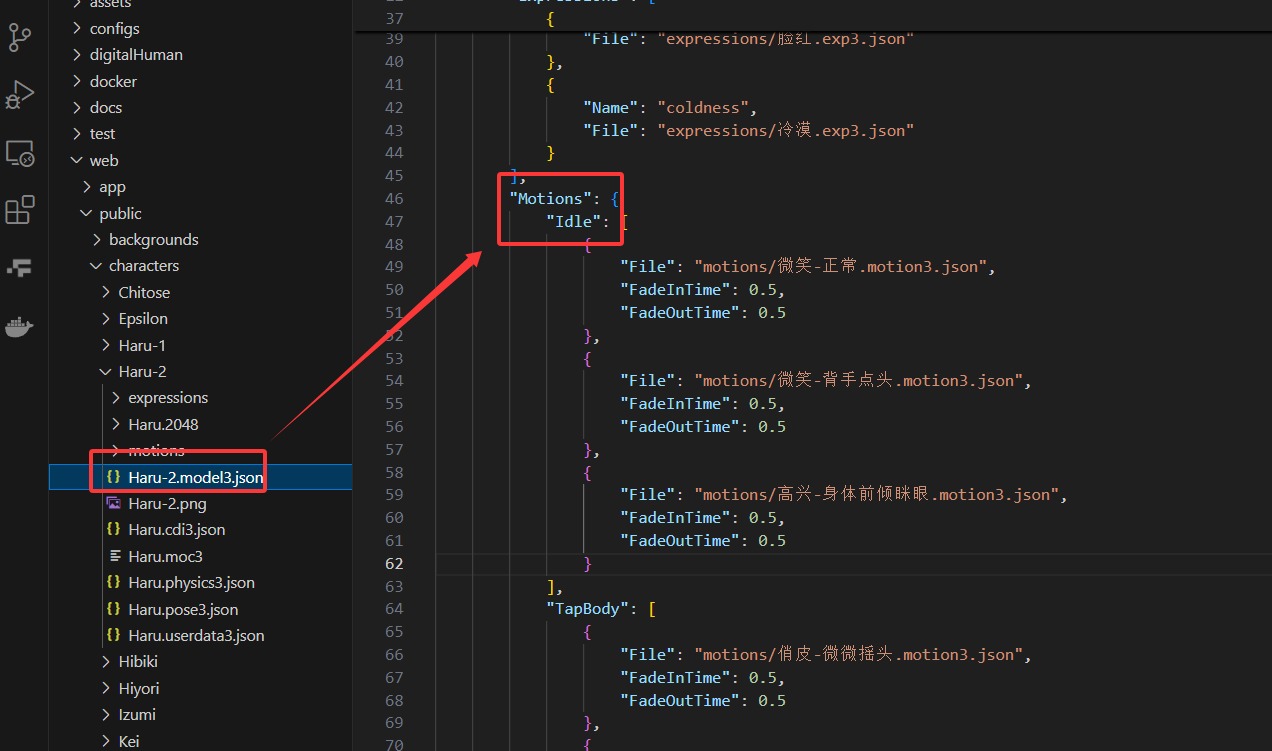Collapse the public folder chevron

pos(87,213)
